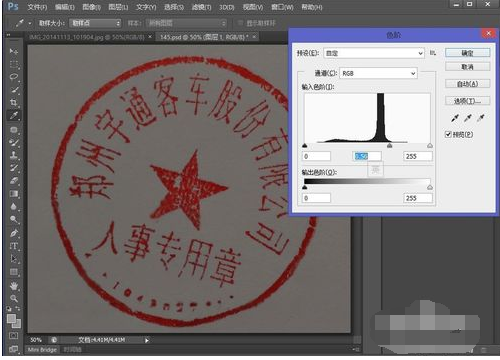Click the Auto (自动) button
This screenshot has height=360, width=500.
click(468, 84)
